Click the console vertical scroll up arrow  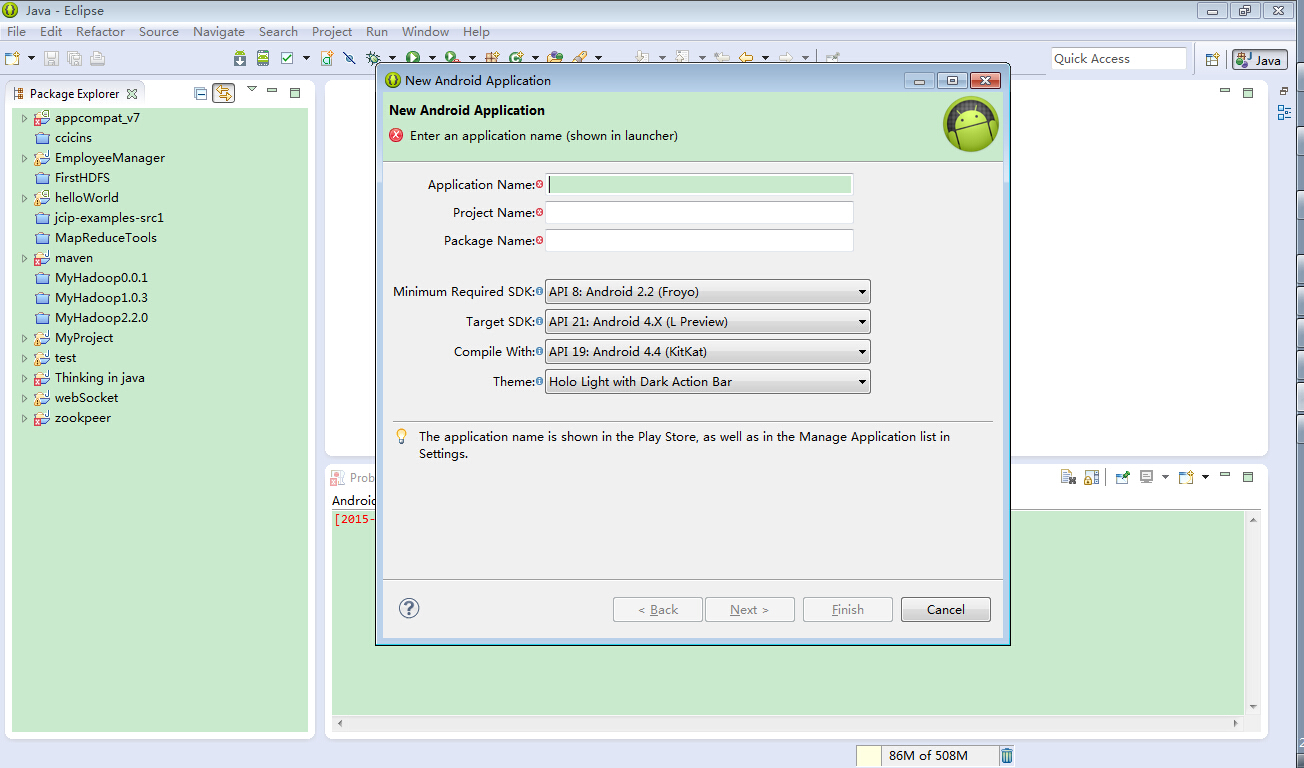click(x=1253, y=519)
